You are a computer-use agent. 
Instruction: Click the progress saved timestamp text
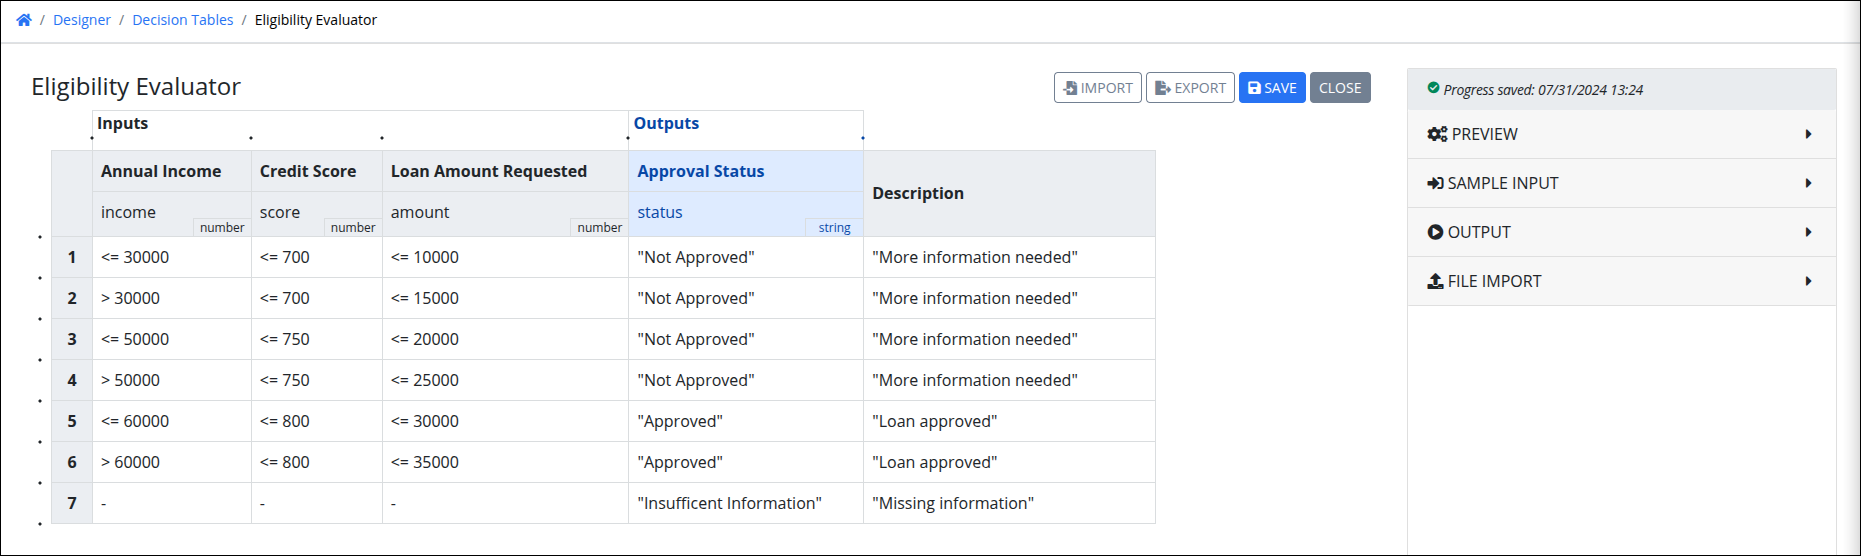coord(1543,90)
